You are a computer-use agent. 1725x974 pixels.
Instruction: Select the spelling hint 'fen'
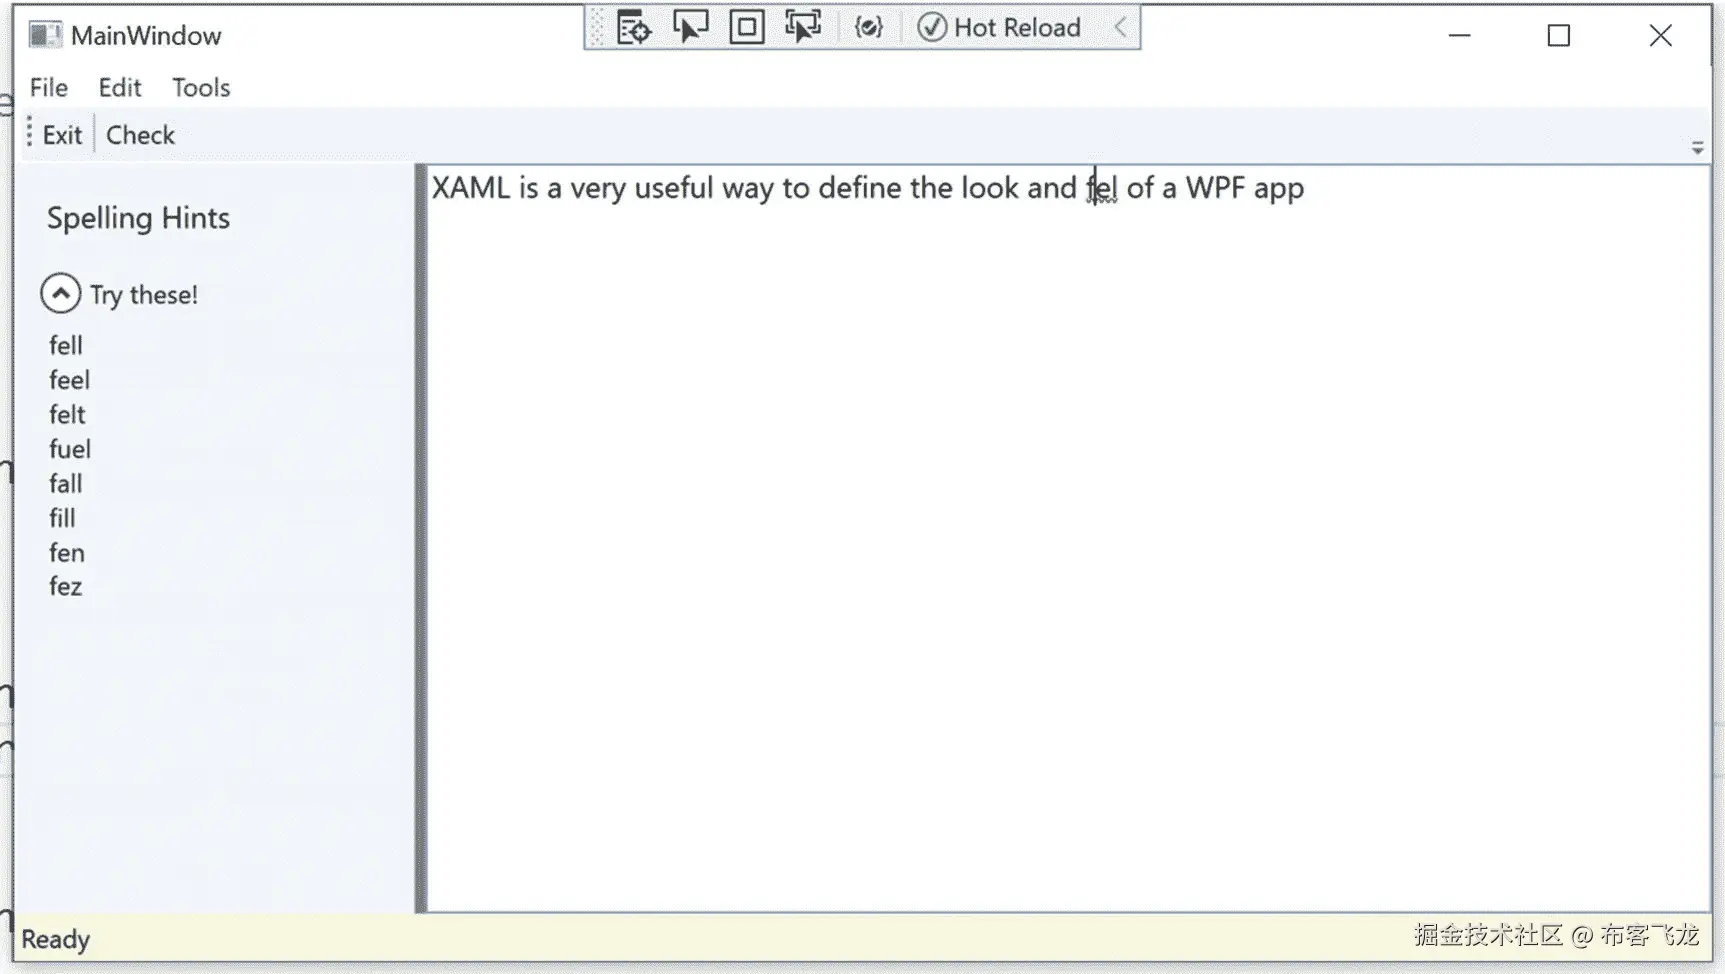(67, 553)
